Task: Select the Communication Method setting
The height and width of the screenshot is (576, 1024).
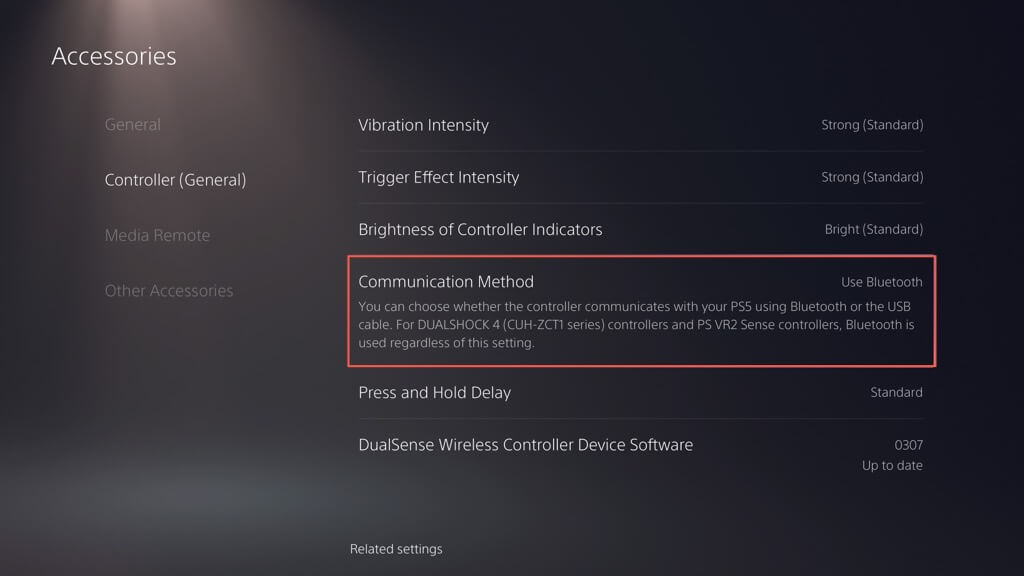Action: tap(446, 282)
